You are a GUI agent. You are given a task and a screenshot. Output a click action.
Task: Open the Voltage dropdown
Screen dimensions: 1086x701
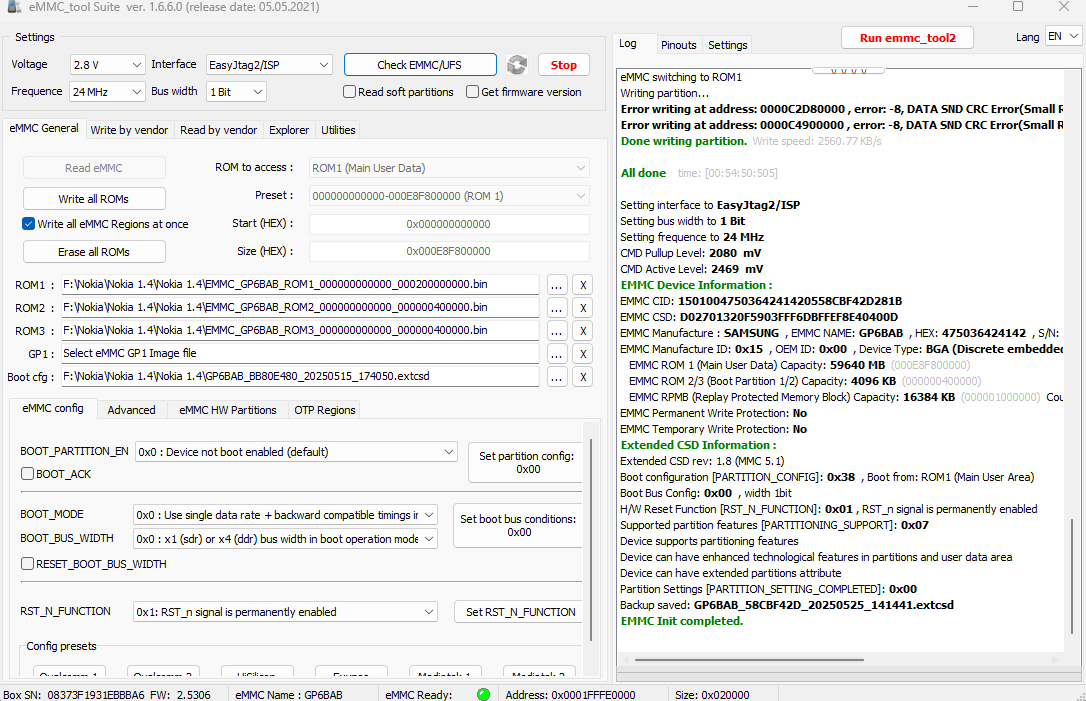pos(107,64)
